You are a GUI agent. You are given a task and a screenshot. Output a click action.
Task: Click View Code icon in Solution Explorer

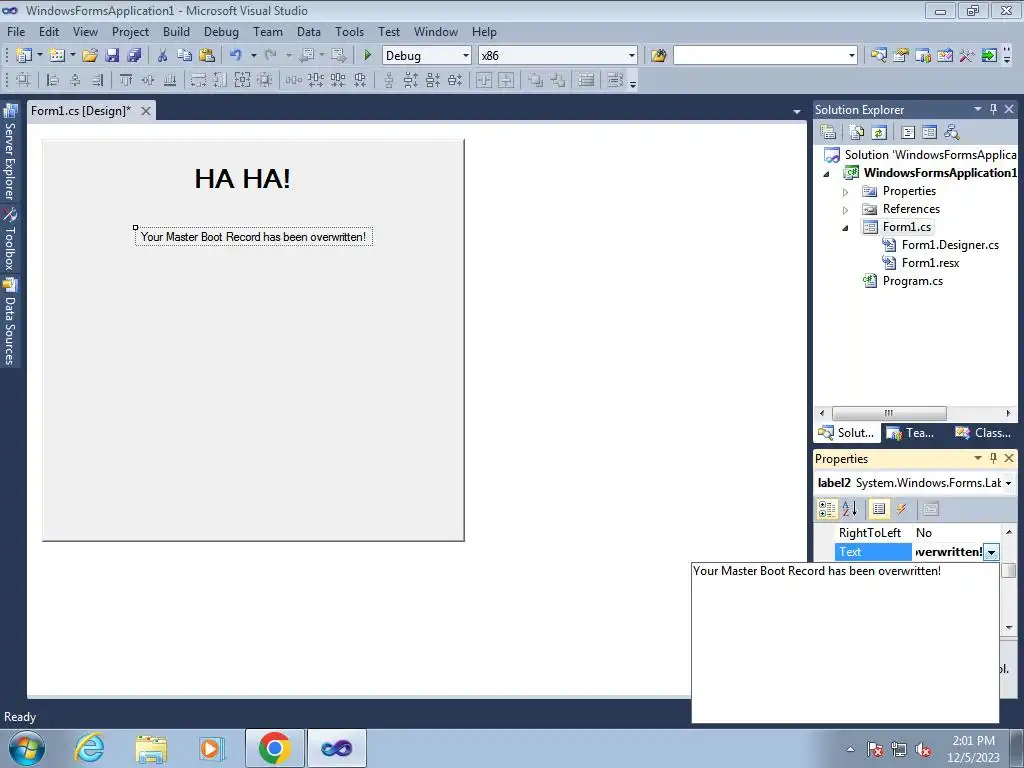click(908, 133)
